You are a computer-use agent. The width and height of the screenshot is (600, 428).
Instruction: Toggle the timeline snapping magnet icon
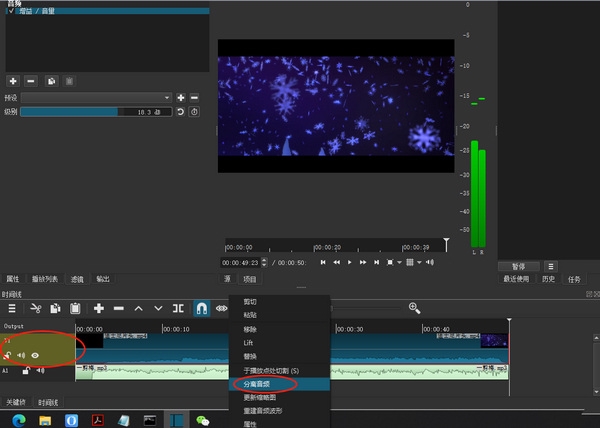coord(200,308)
